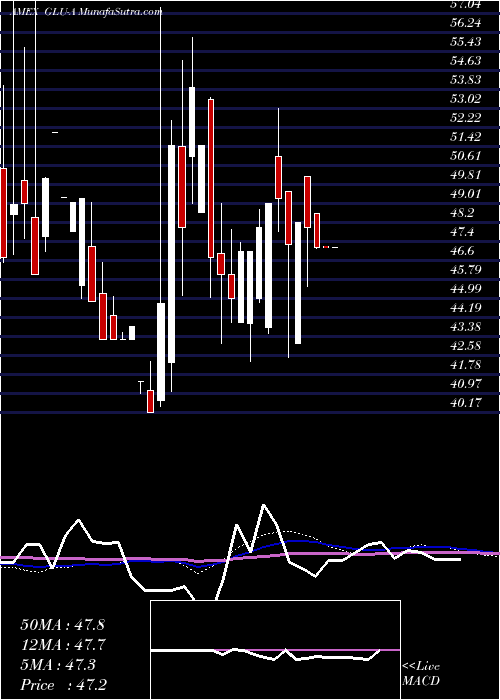This screenshot has height=700, width=500.
Task: Click the 54.63 price axis label
Action: coord(465,61)
